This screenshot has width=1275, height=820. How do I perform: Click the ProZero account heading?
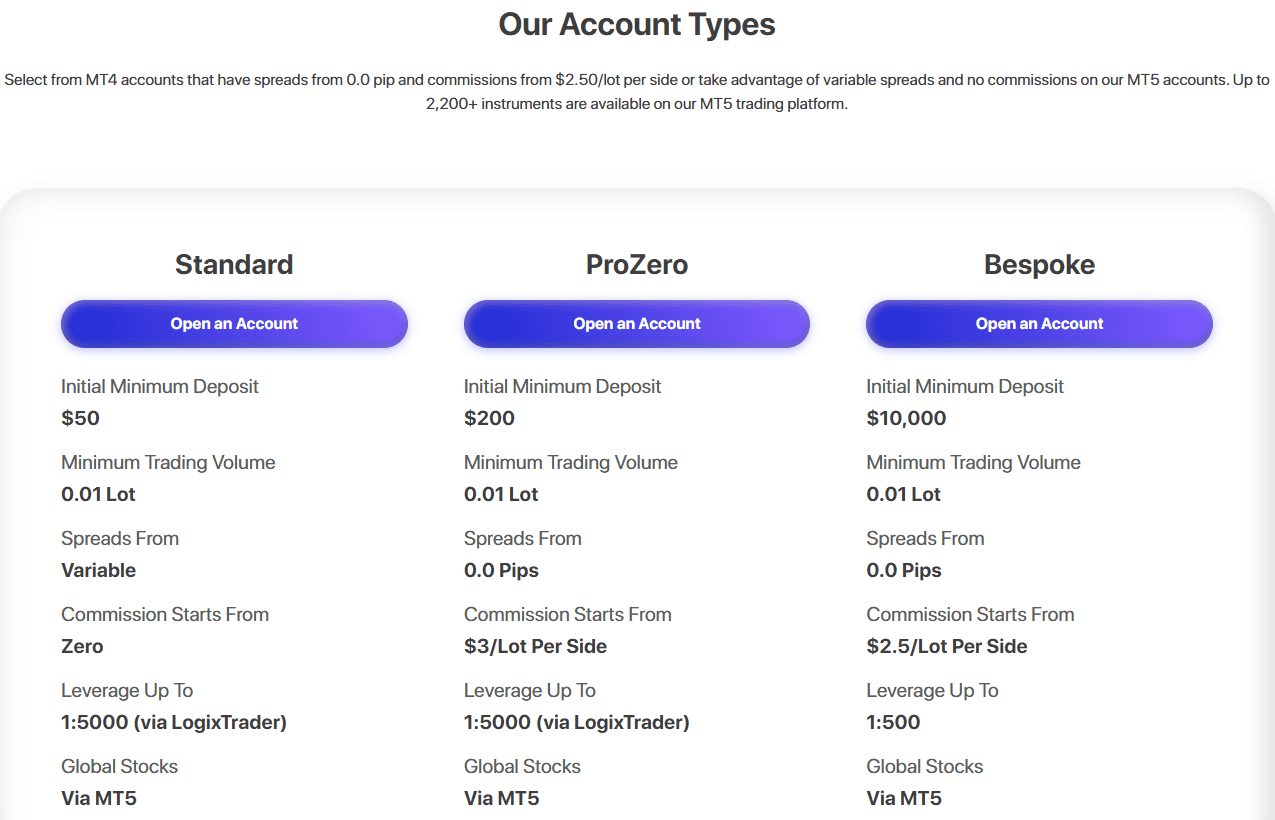point(636,265)
